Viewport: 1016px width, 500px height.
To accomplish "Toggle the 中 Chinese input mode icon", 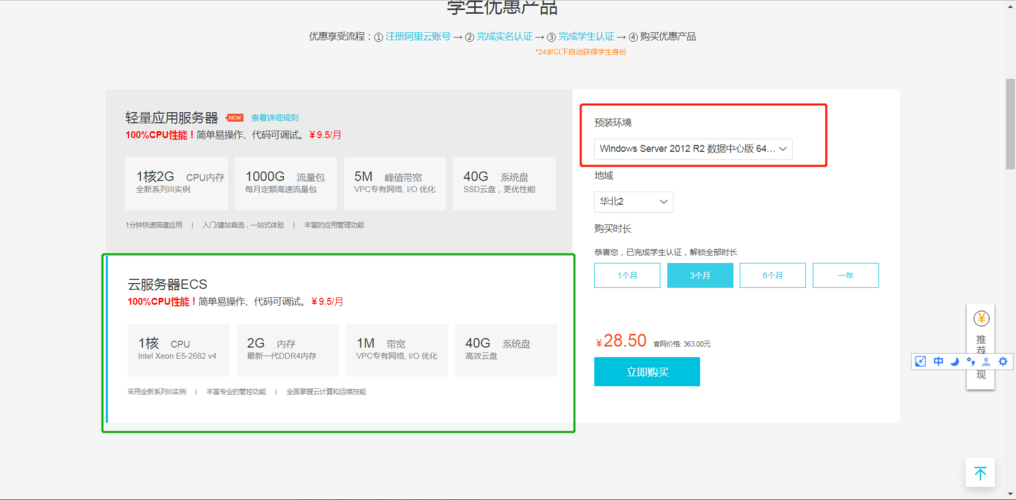I will (x=938, y=361).
